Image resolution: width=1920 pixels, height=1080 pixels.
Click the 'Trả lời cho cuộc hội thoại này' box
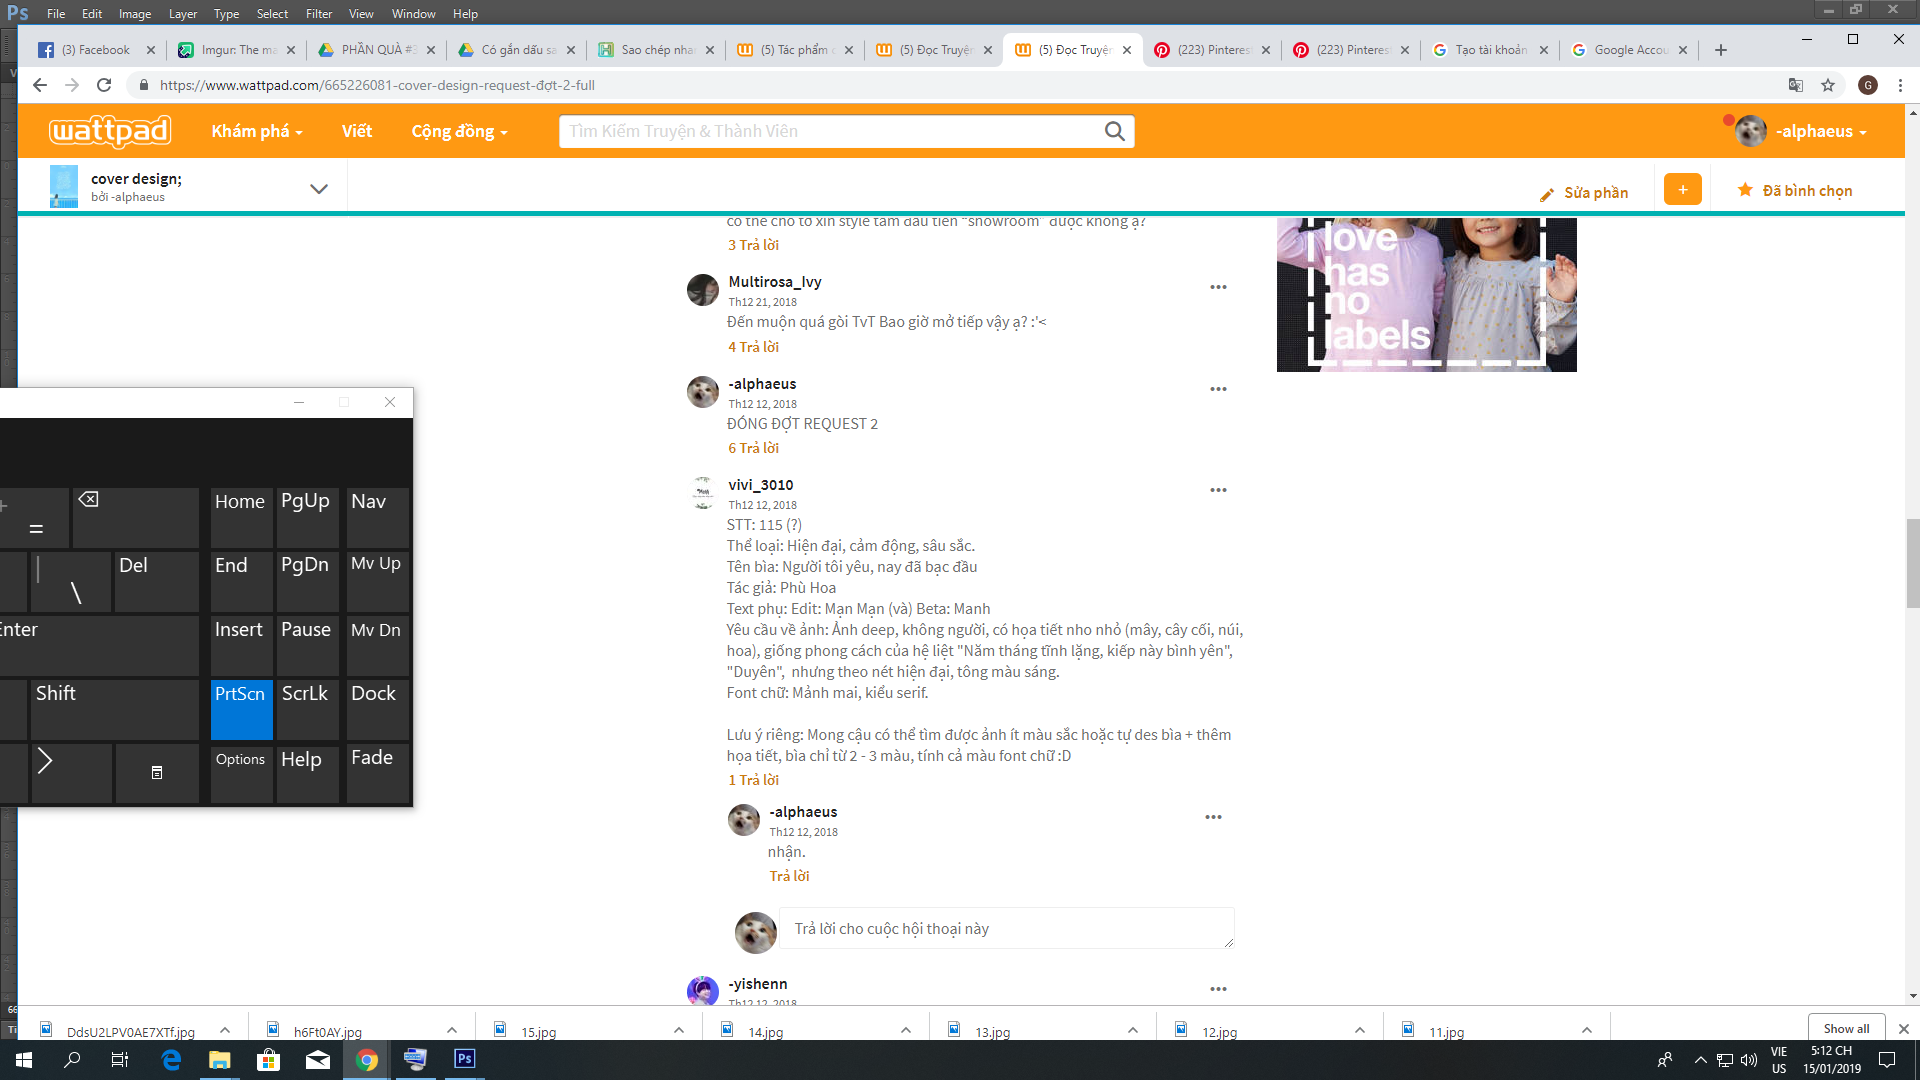click(x=1006, y=929)
